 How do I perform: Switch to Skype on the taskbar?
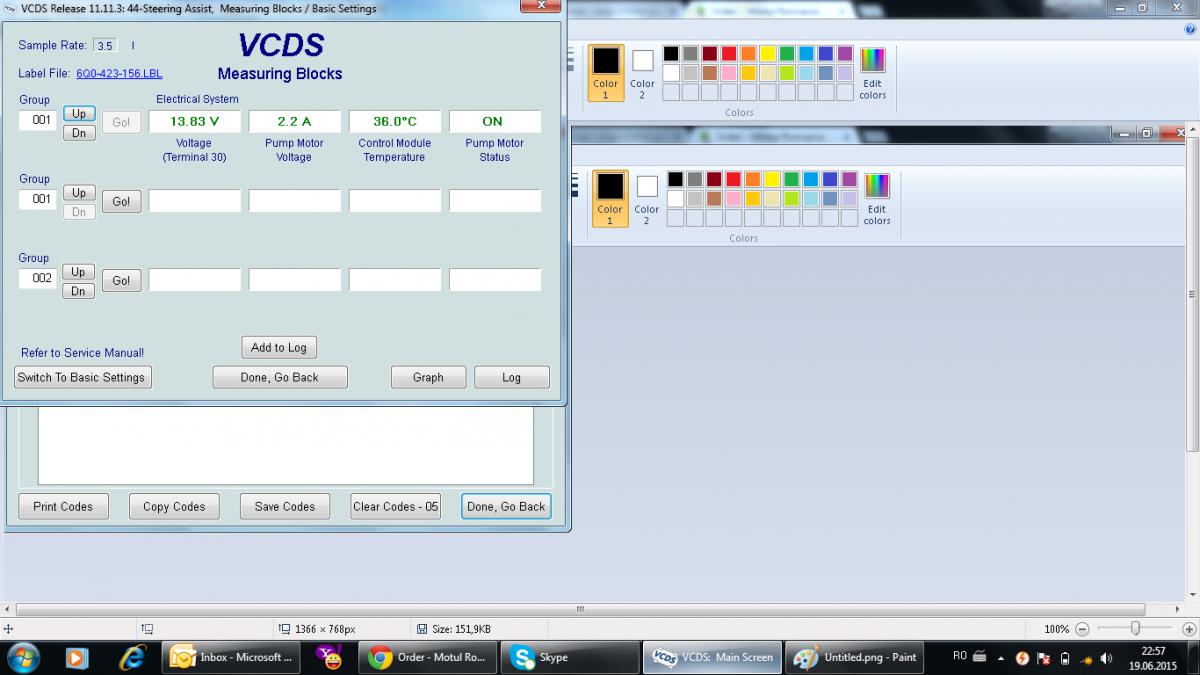(571, 657)
